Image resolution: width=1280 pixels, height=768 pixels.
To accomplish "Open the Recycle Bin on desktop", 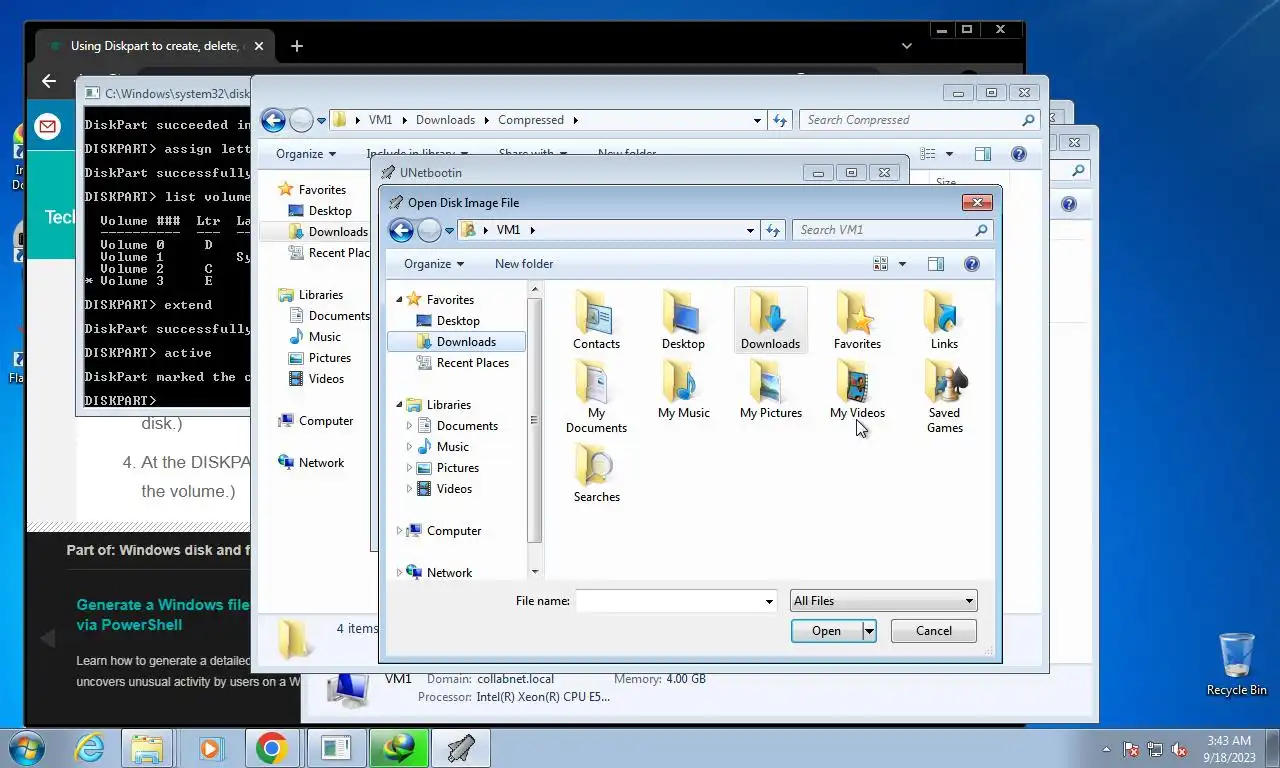I will point(1237,663).
